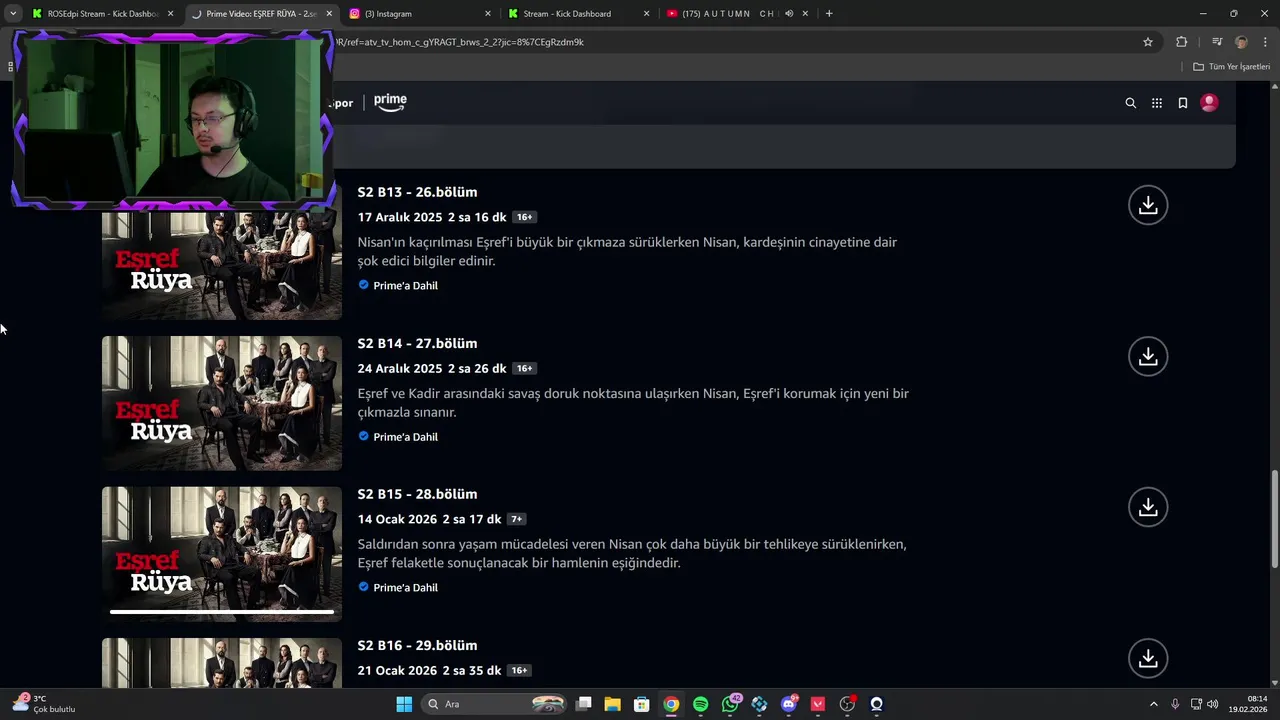Open File Explorer from the taskbar
The image size is (1280, 720).
coord(613,704)
